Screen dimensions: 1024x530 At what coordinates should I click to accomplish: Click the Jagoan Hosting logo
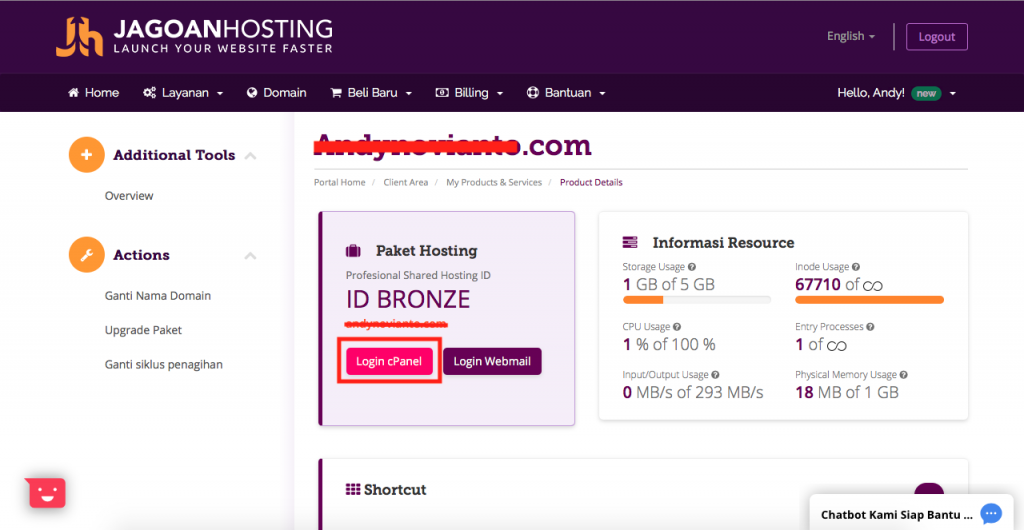point(194,37)
